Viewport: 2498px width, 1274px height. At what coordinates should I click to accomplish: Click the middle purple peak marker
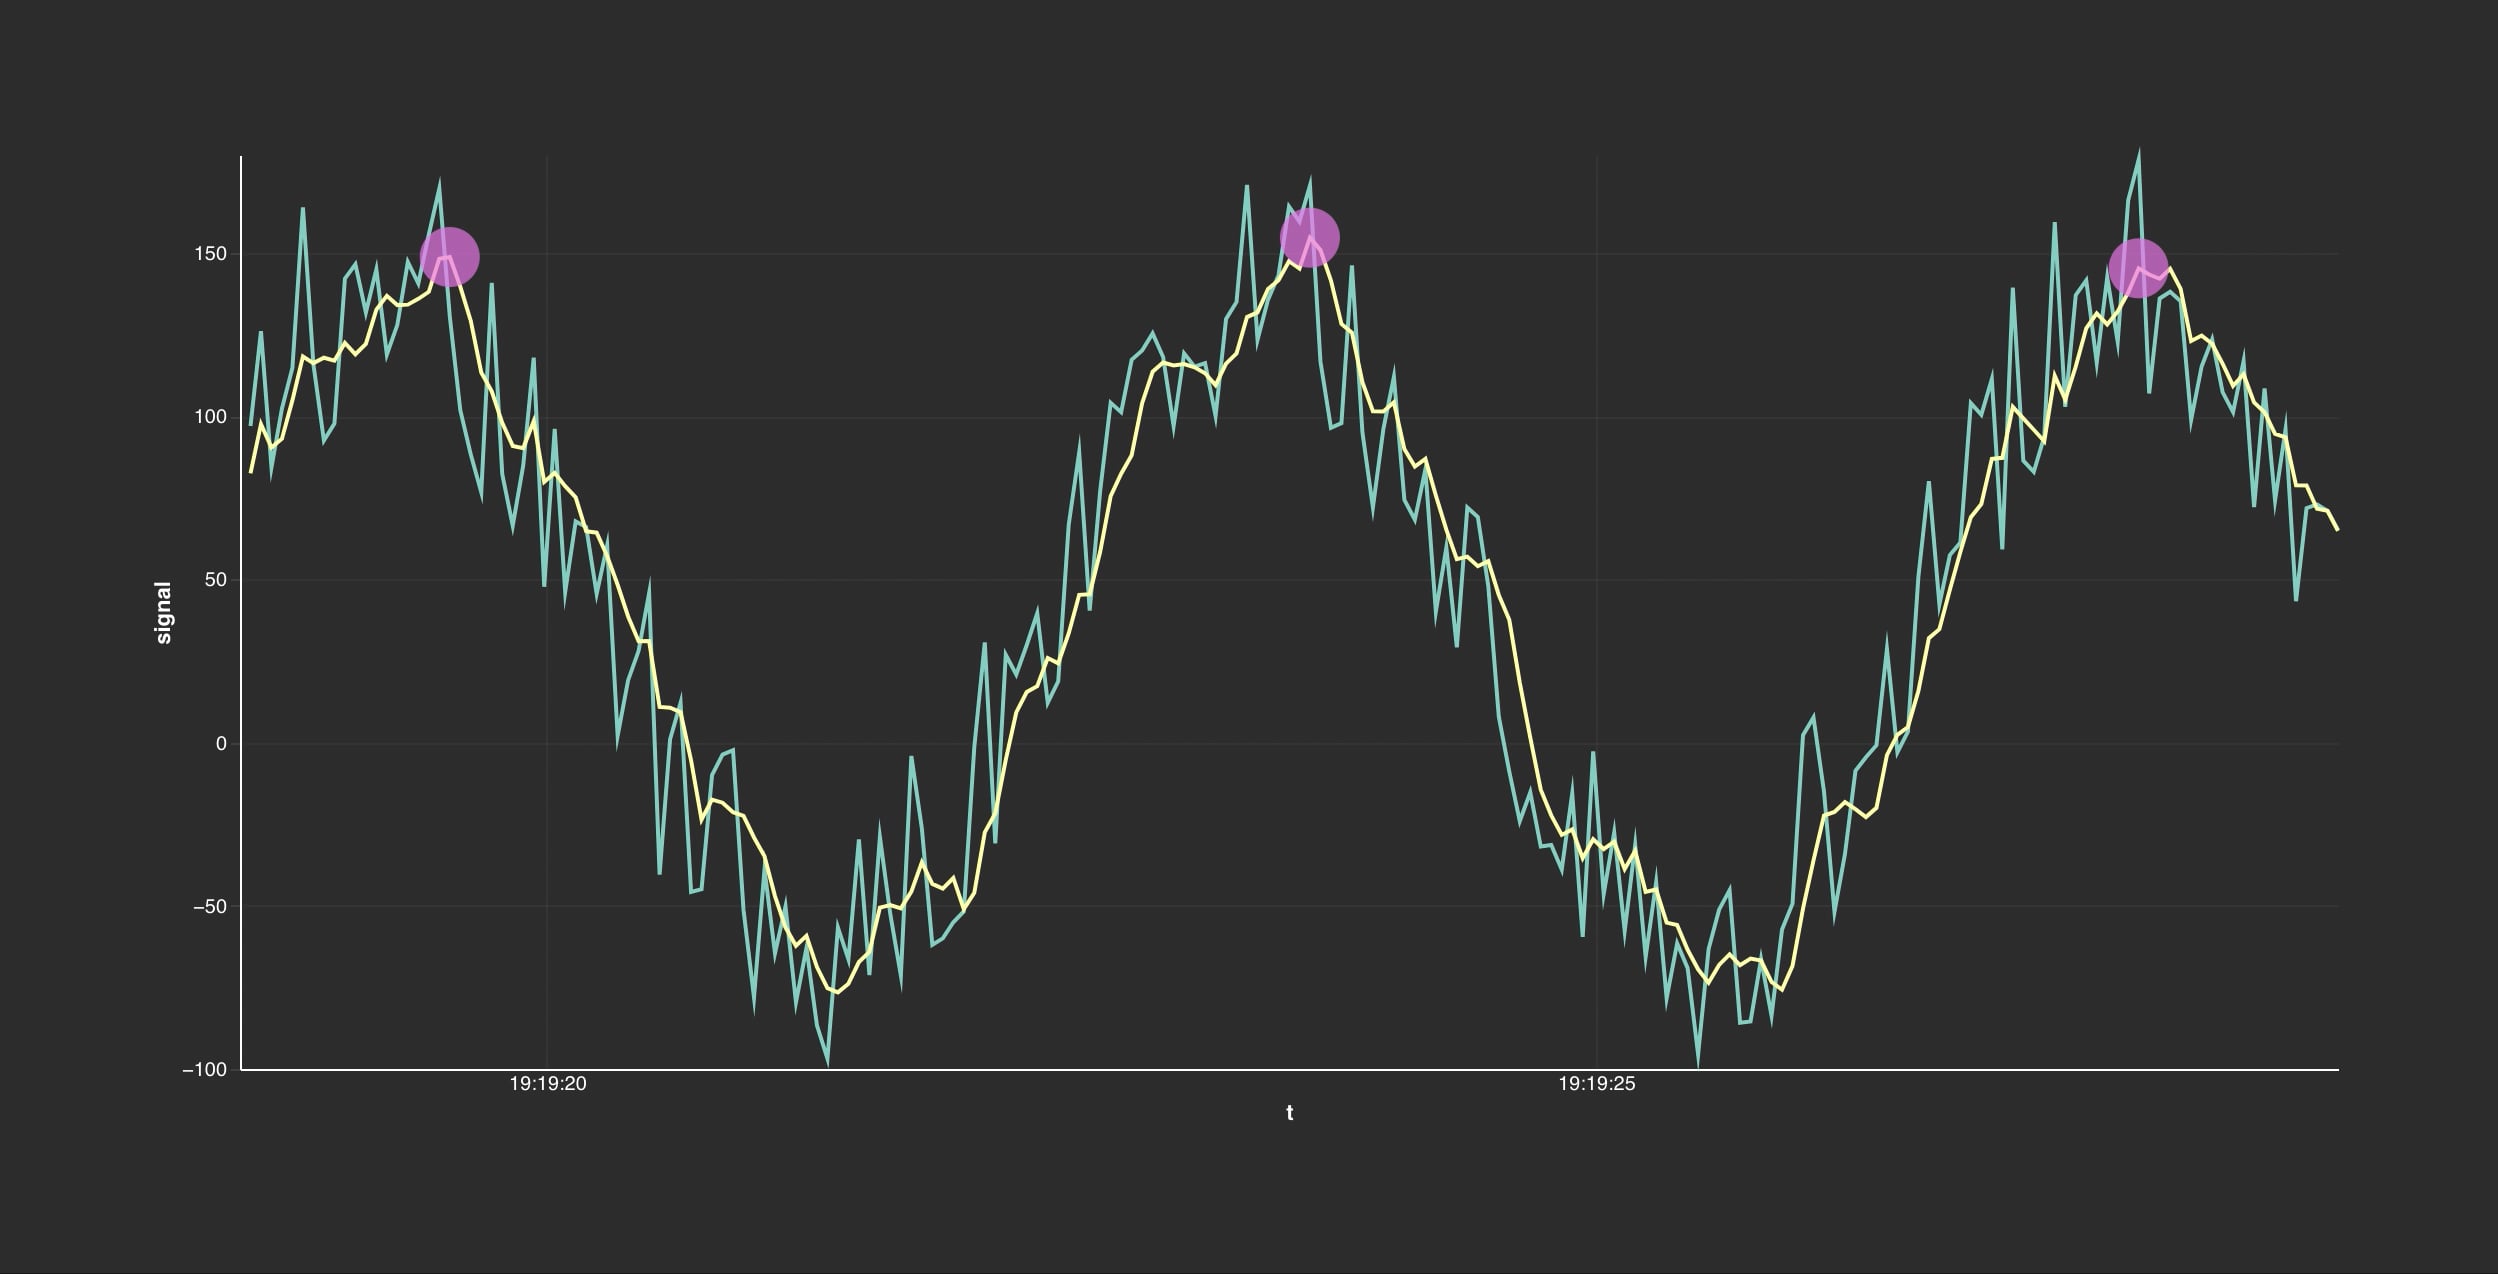(1309, 237)
